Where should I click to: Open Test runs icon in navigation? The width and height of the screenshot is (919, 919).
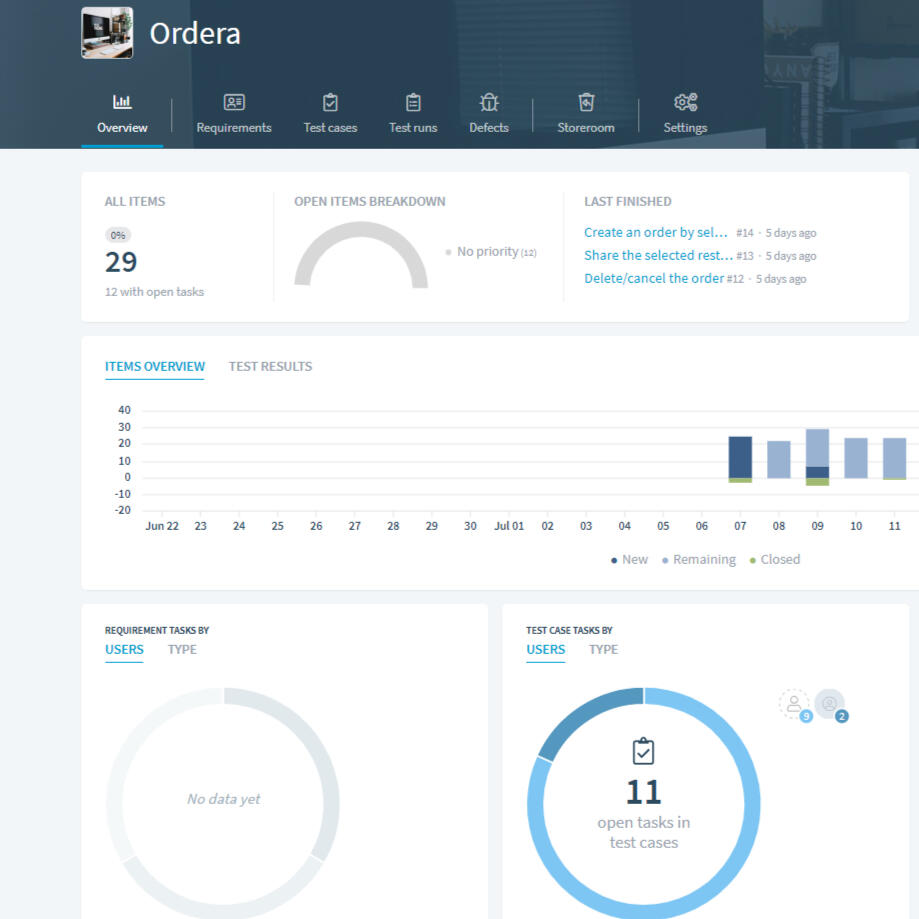point(413,102)
